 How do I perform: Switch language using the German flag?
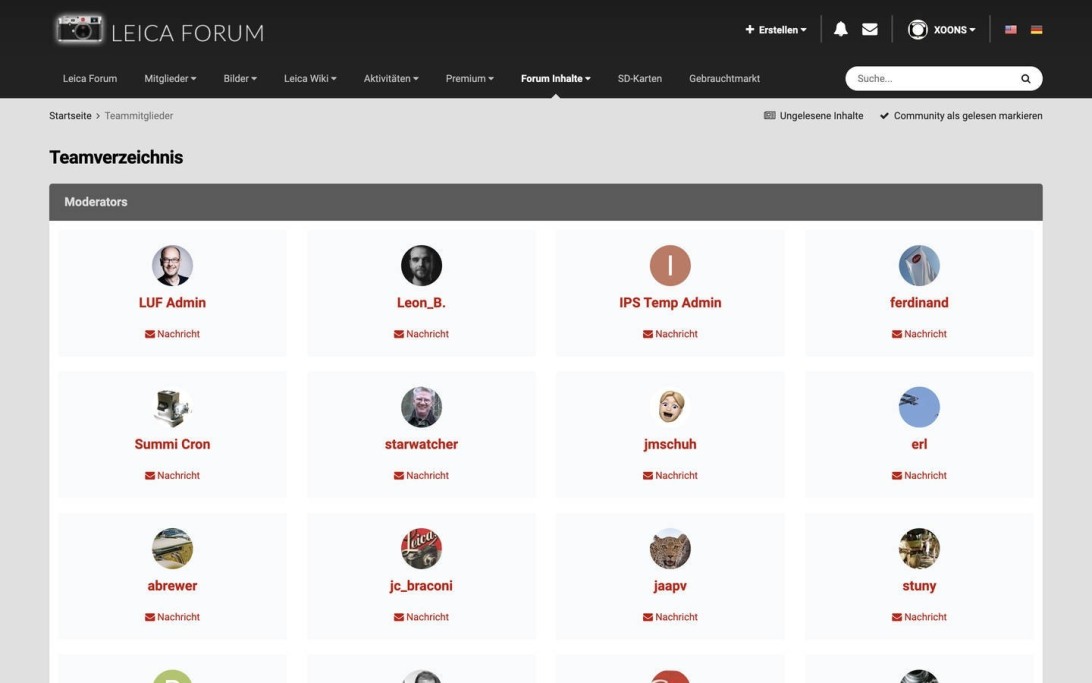pyautogui.click(x=1036, y=30)
